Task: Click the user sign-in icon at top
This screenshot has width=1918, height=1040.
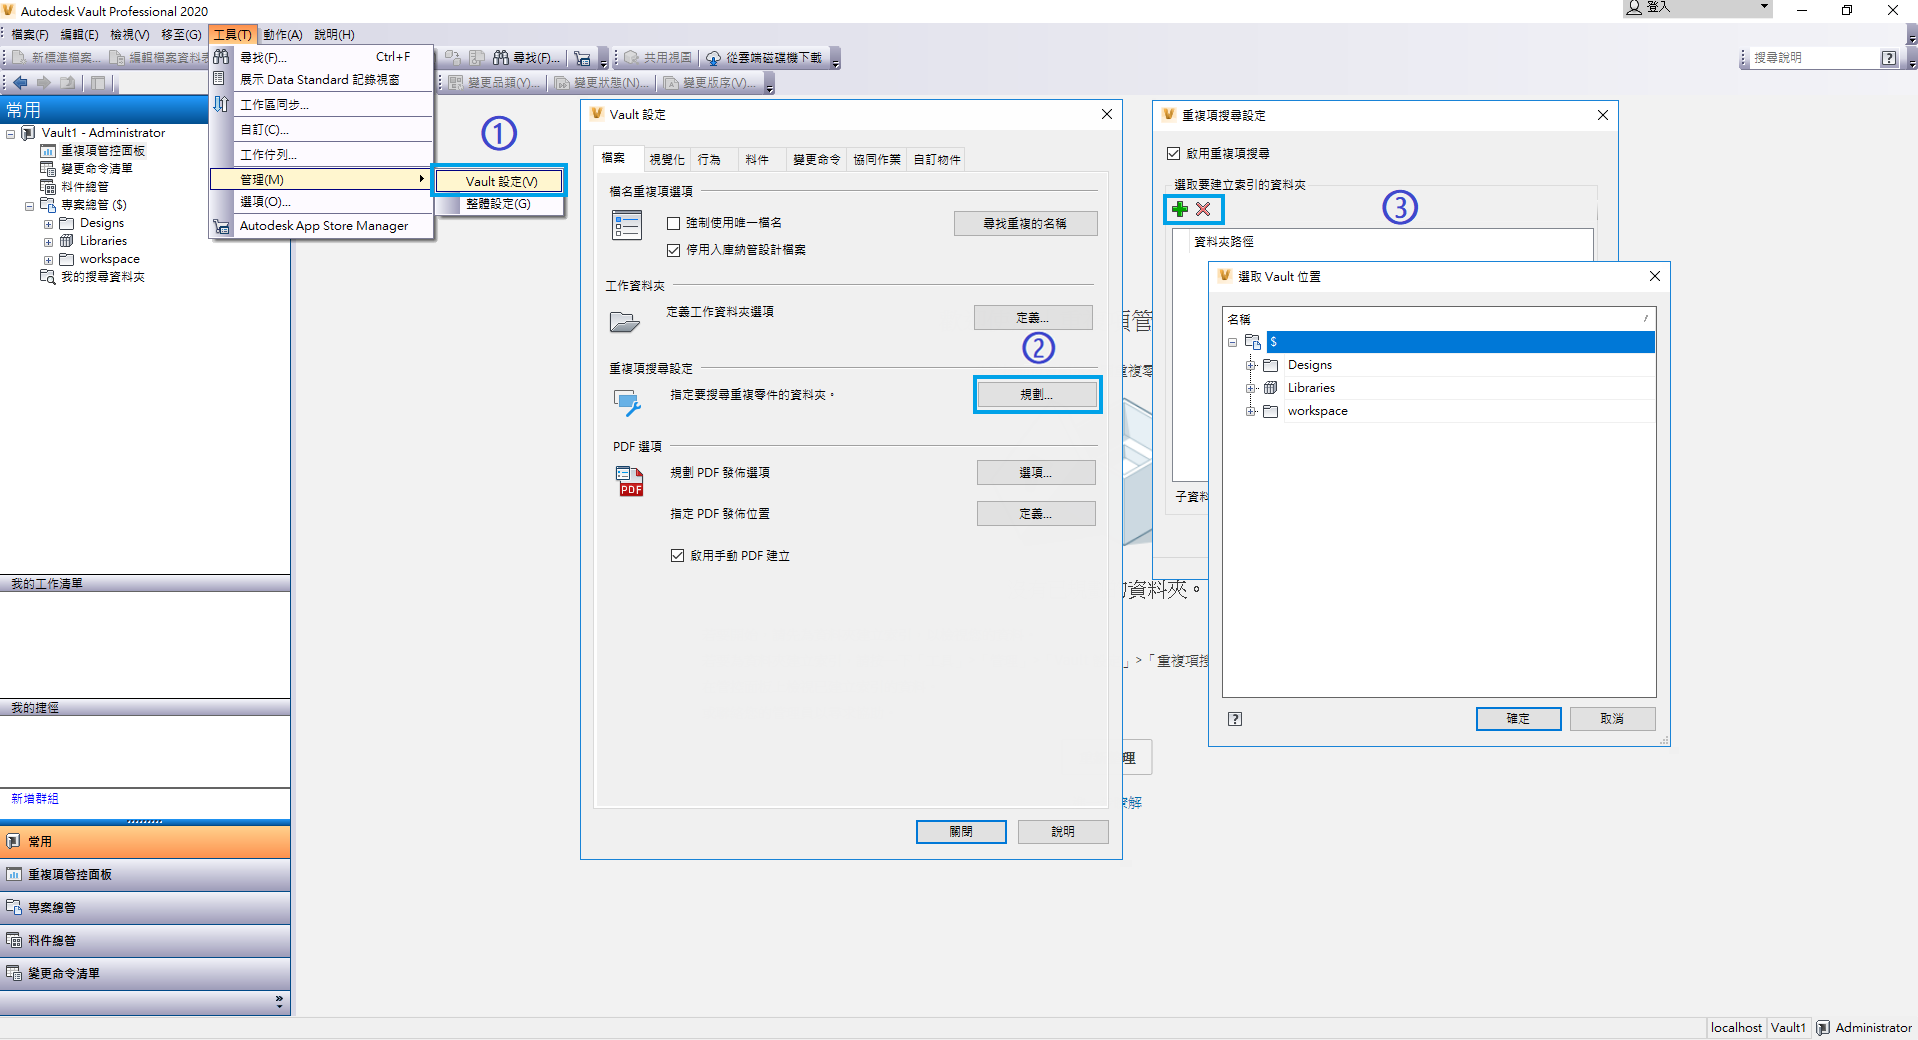Action: [1634, 8]
